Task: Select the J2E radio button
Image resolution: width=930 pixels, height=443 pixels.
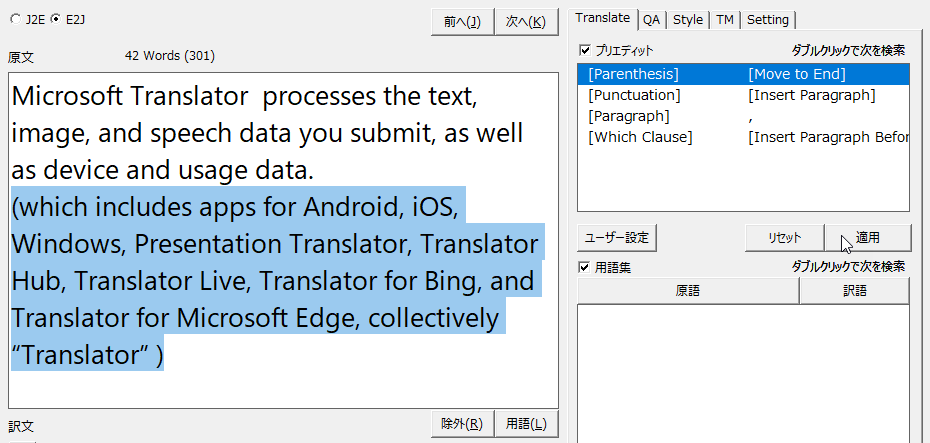Action: tap(15, 19)
